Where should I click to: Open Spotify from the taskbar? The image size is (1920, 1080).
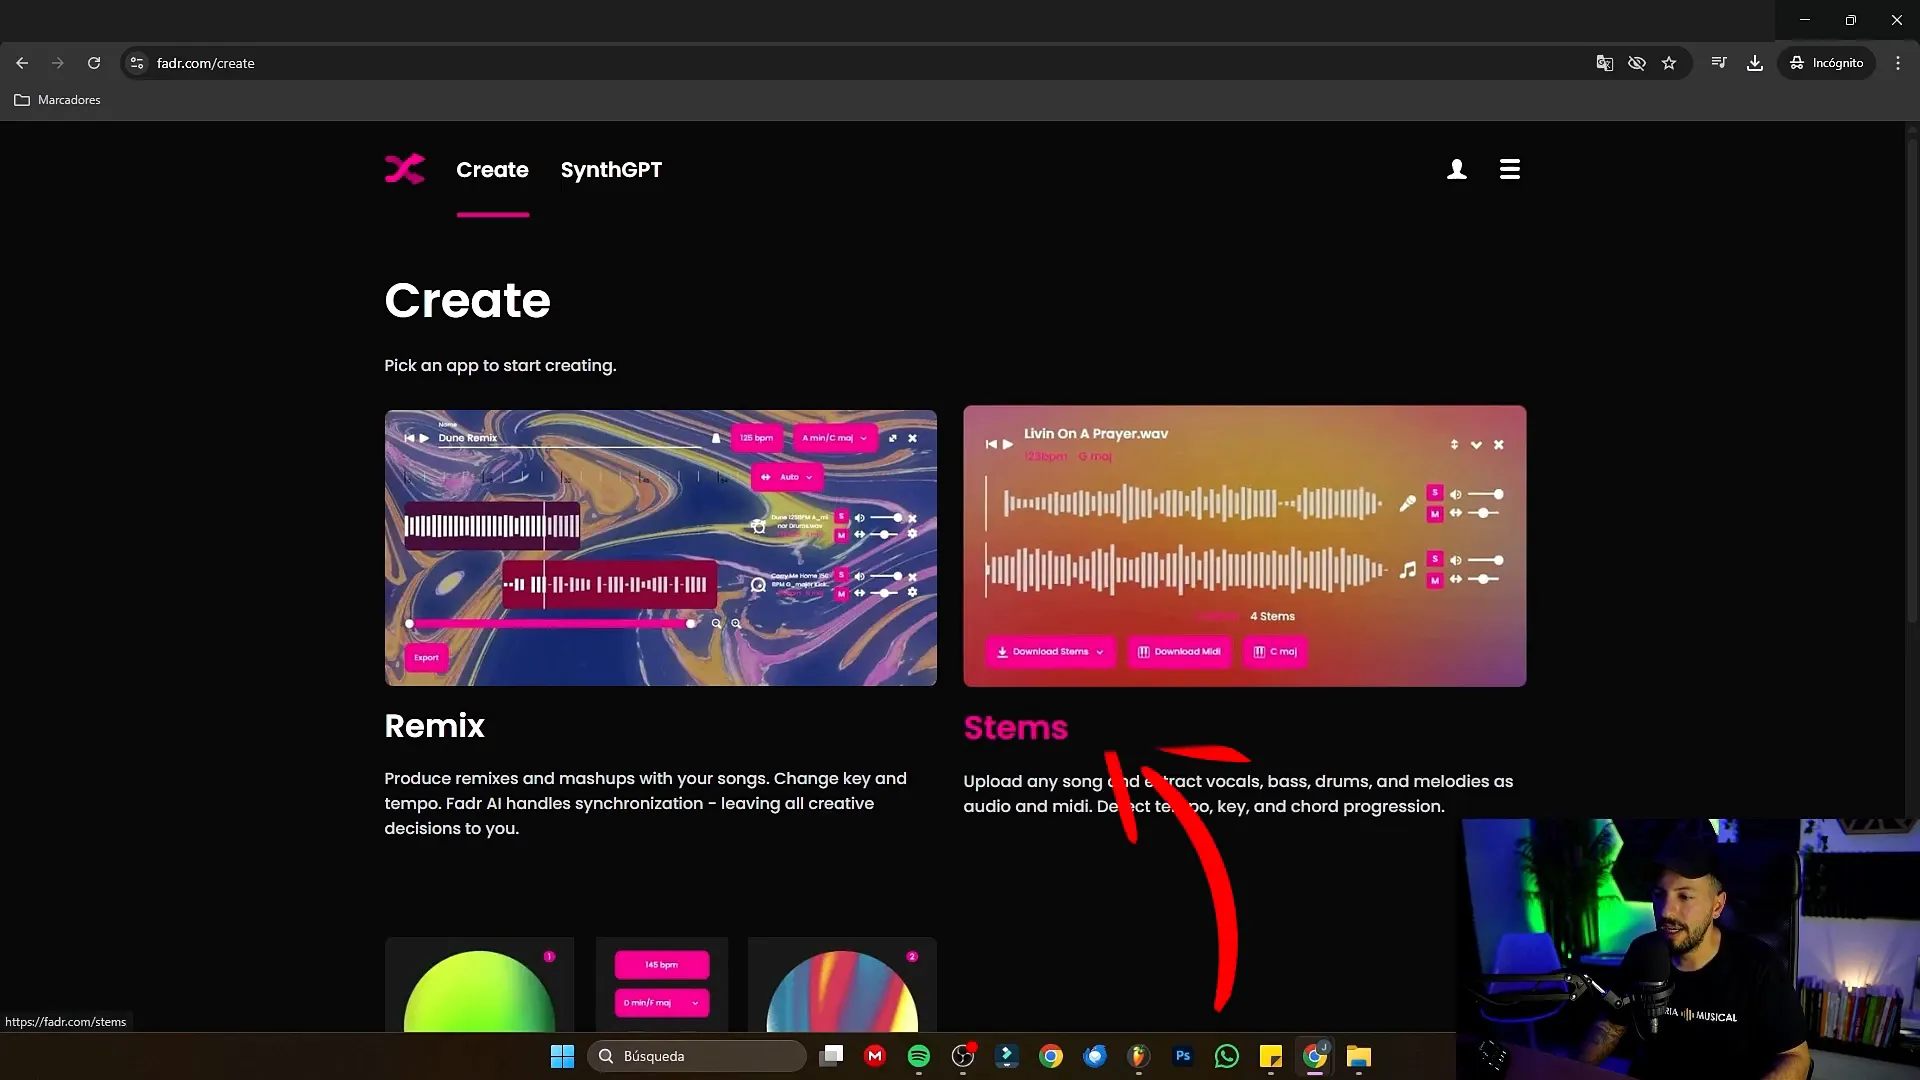pyautogui.click(x=919, y=1056)
